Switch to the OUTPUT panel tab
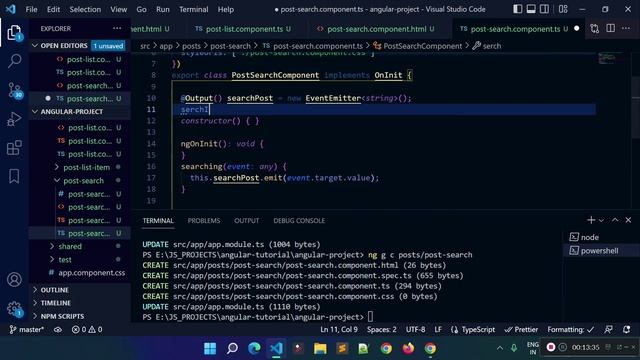 [247, 220]
